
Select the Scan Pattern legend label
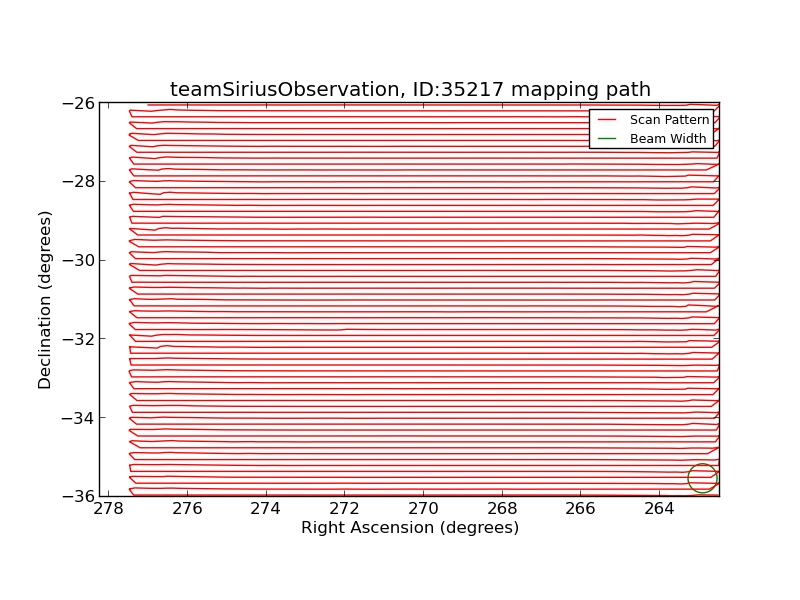coord(669,120)
